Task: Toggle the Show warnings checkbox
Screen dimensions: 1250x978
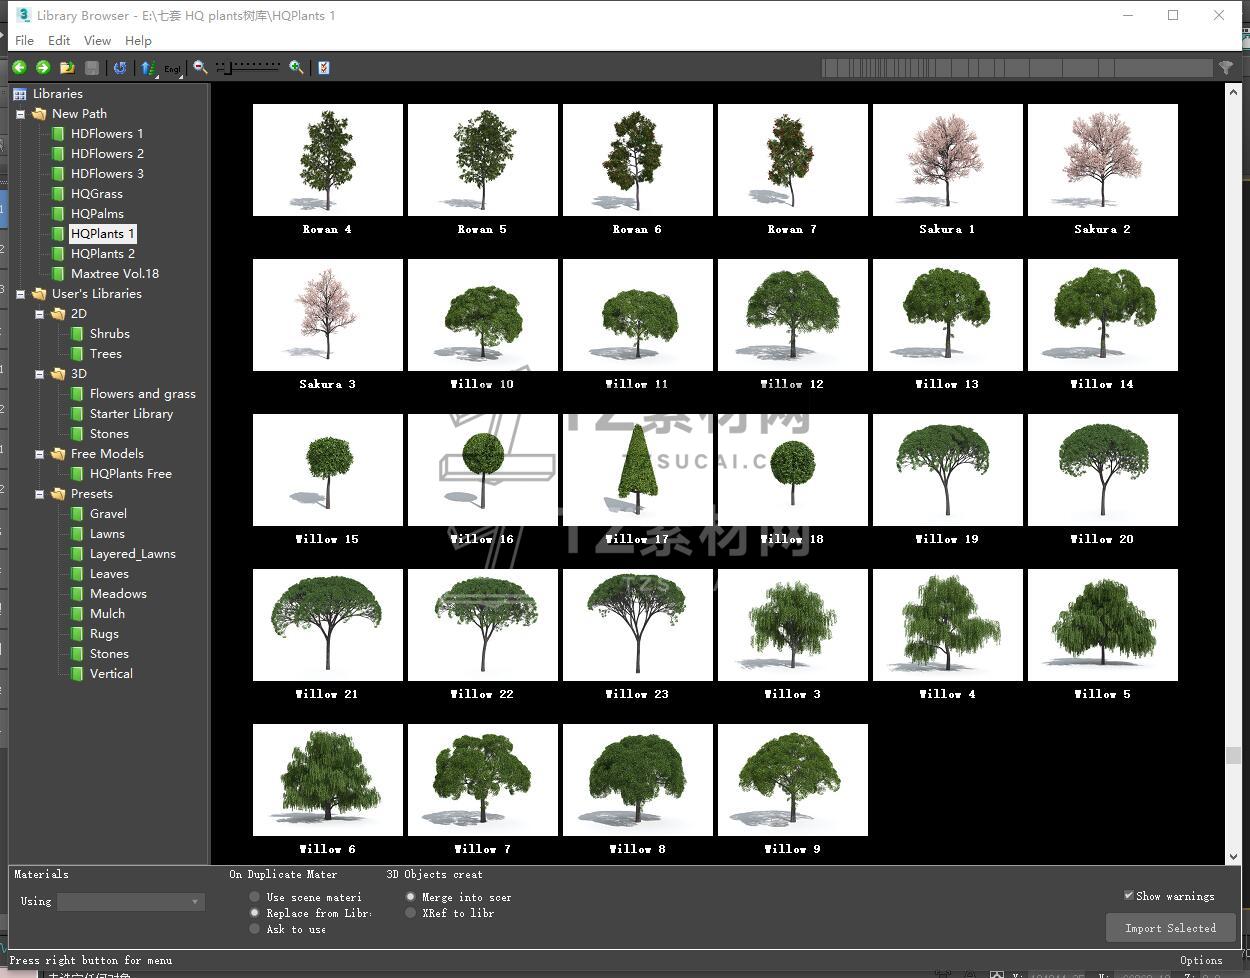Action: [1129, 896]
